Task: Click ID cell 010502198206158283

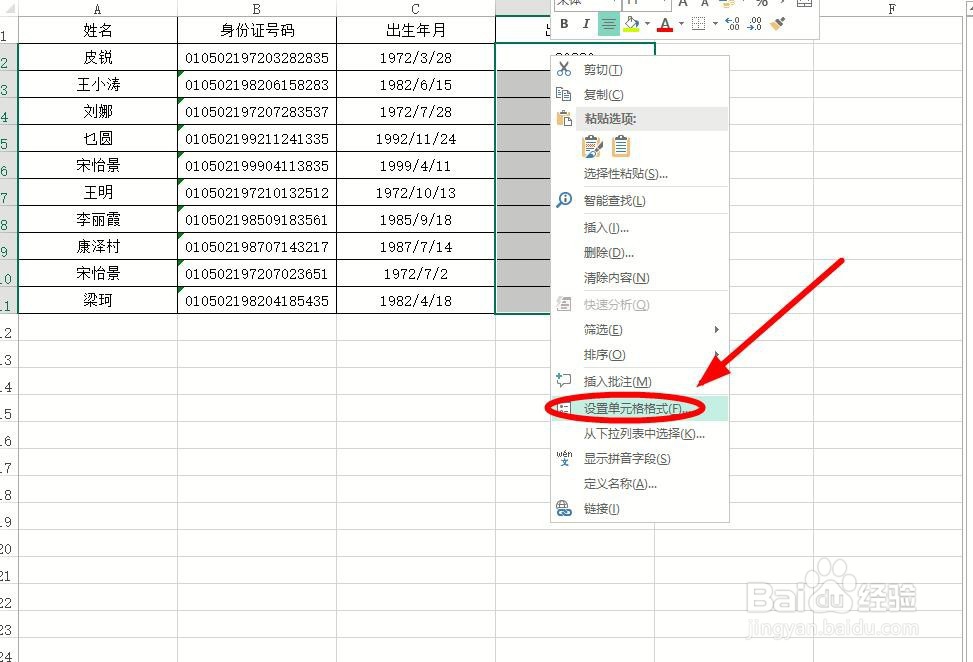Action: click(257, 84)
